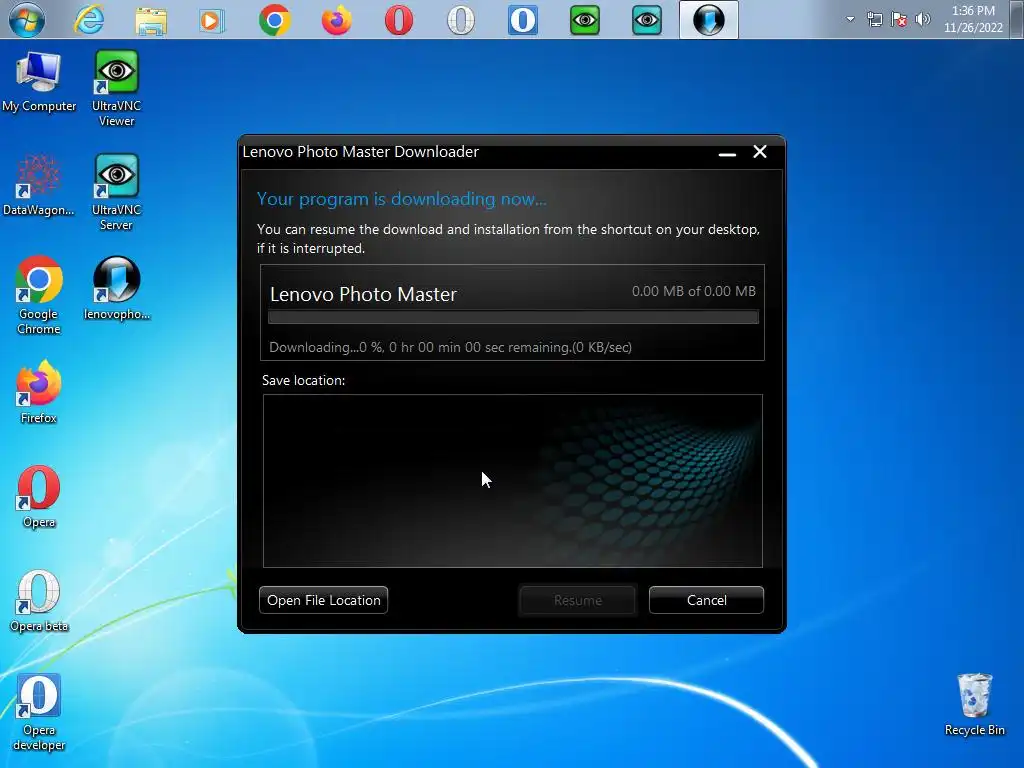
Task: Click the disabled Resume button
Action: point(577,600)
